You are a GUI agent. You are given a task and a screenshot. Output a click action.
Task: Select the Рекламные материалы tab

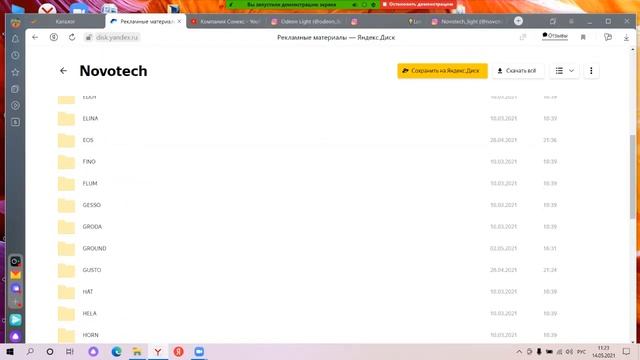coord(146,21)
